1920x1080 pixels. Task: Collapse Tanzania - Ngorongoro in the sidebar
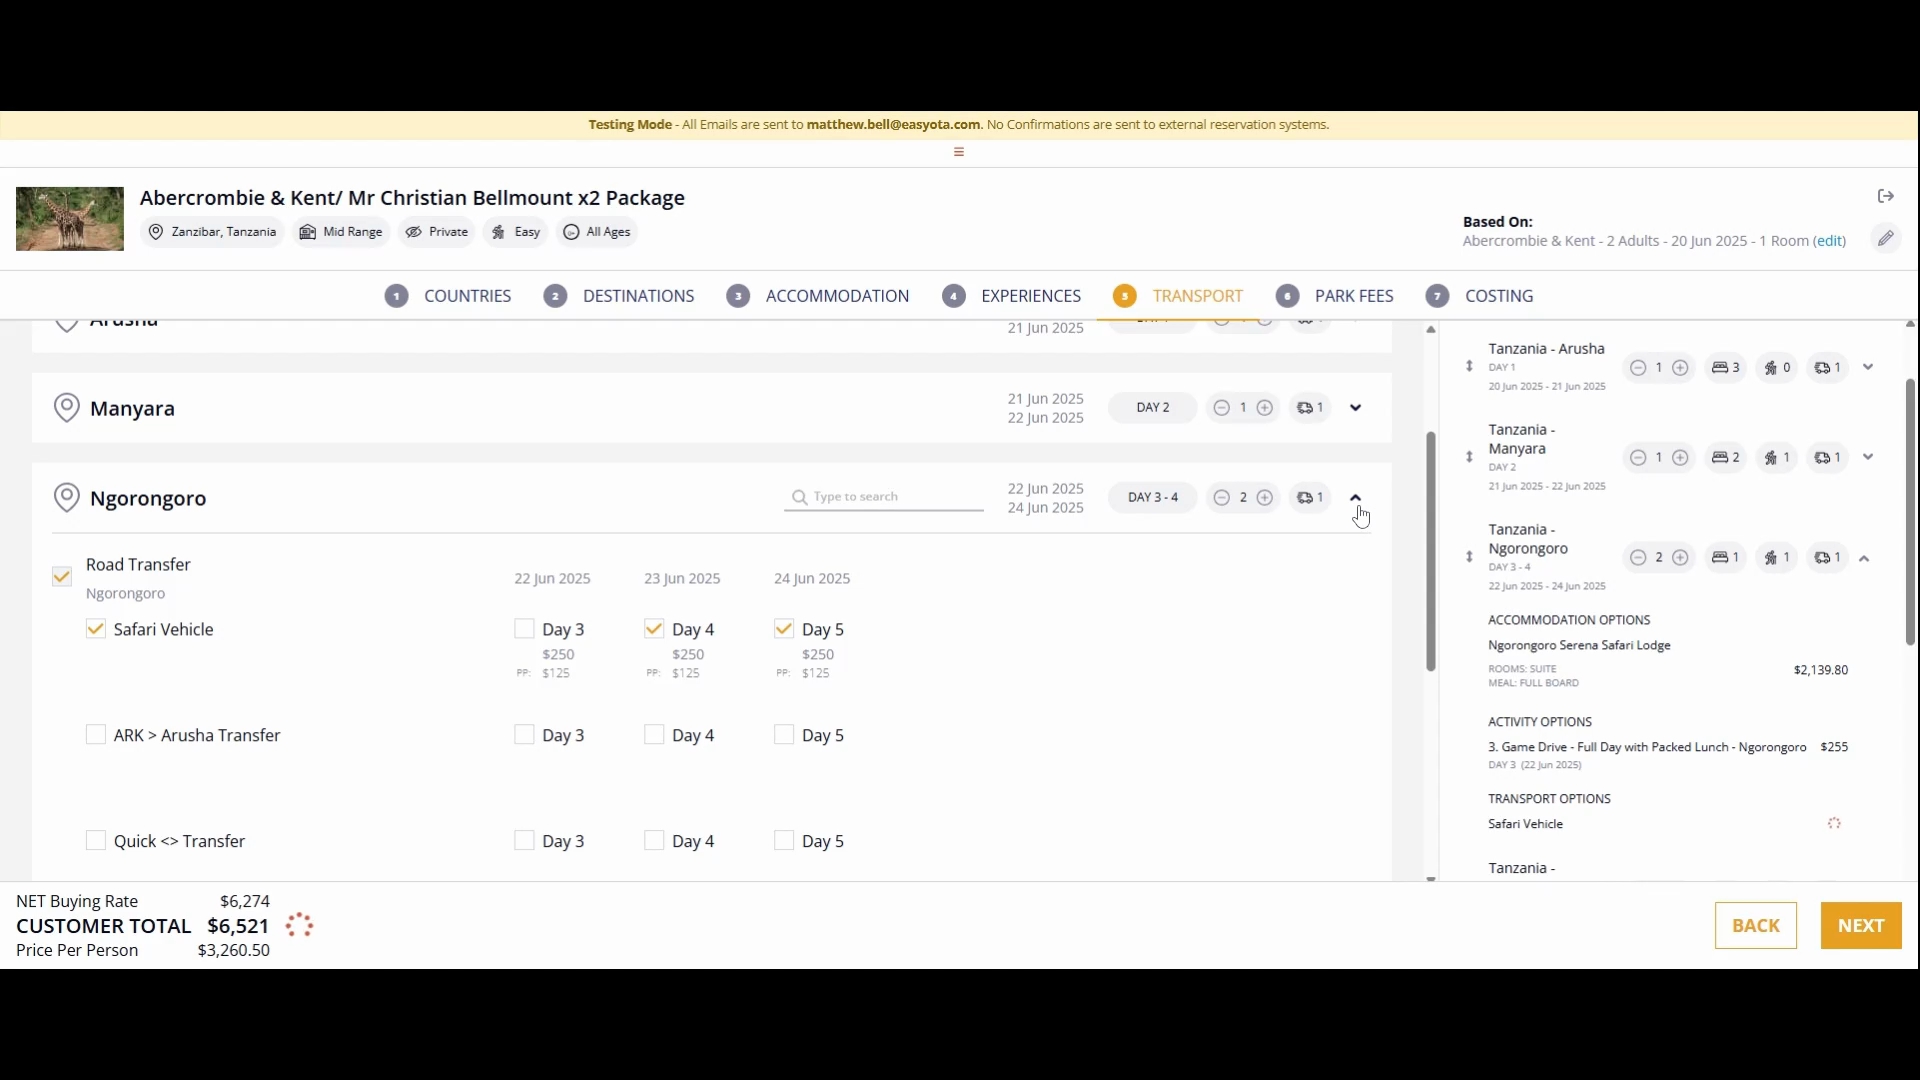pos(1864,559)
